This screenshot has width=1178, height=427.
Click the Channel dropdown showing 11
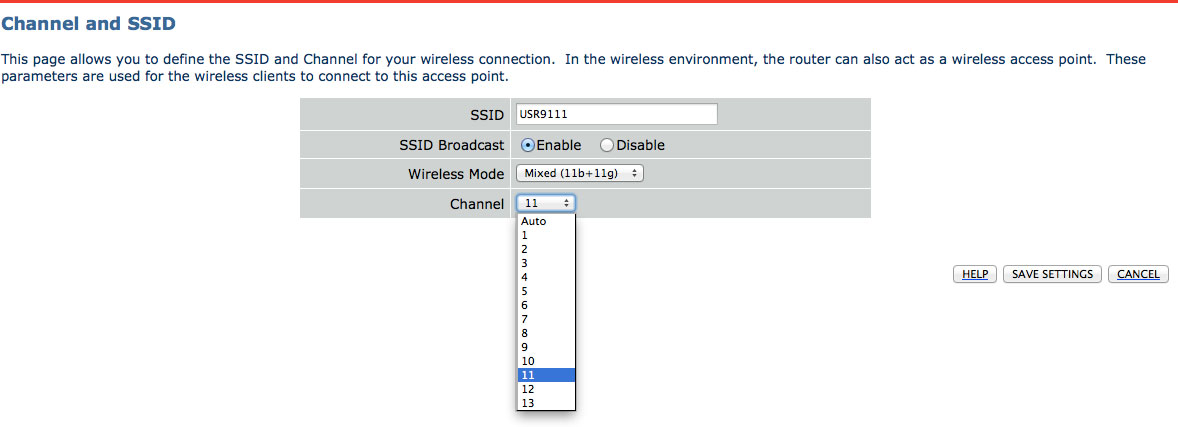click(546, 203)
